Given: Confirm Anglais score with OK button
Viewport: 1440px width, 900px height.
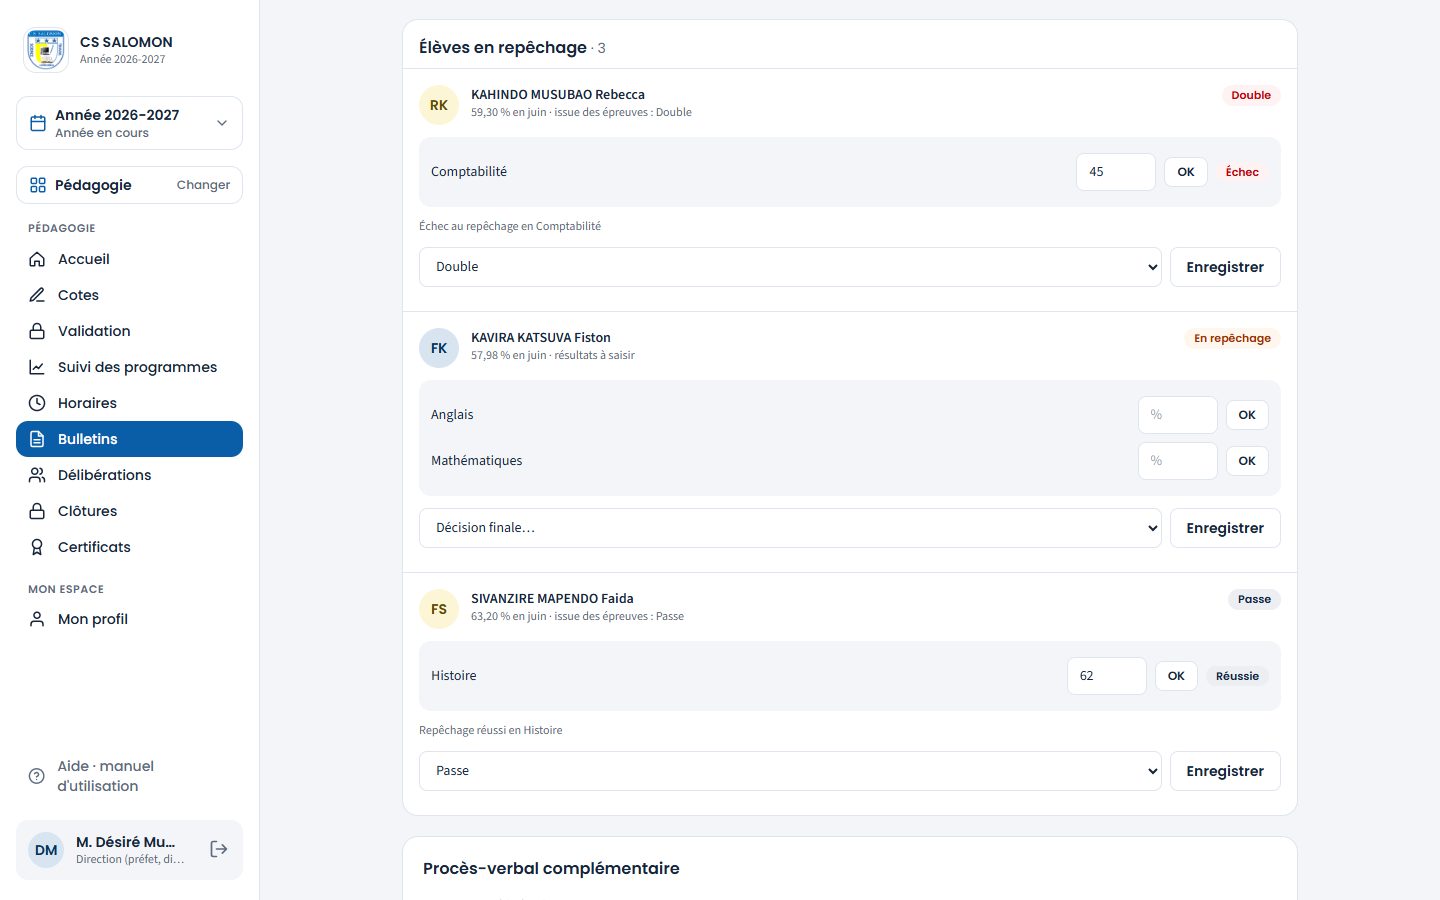Looking at the screenshot, I should [1247, 415].
